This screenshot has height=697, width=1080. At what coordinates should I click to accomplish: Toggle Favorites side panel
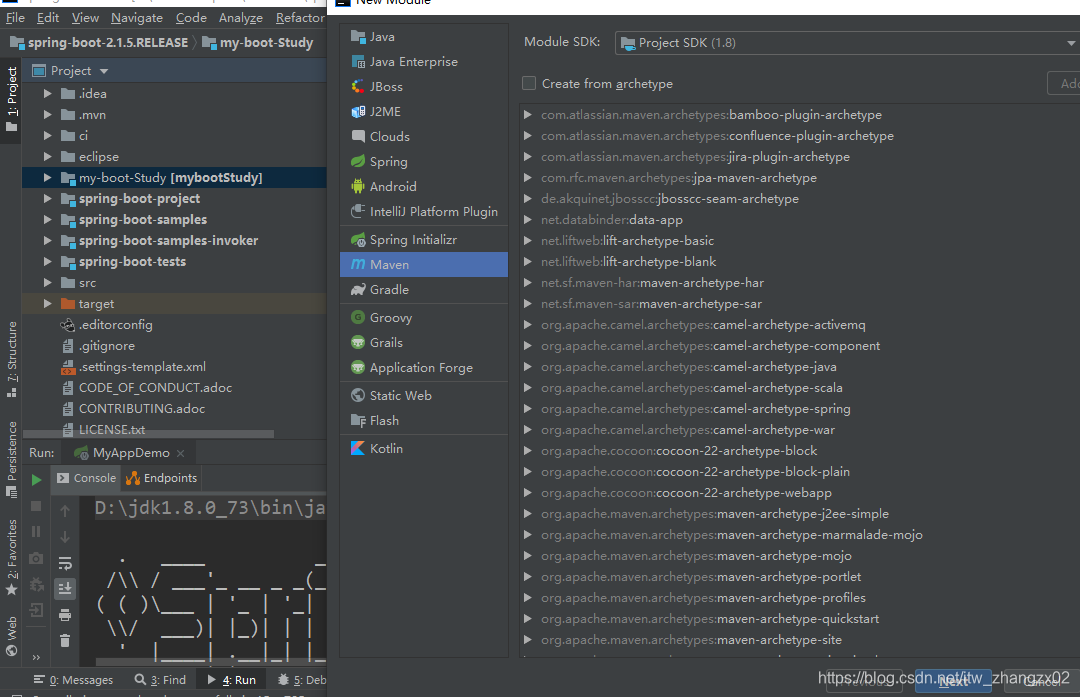(12, 557)
